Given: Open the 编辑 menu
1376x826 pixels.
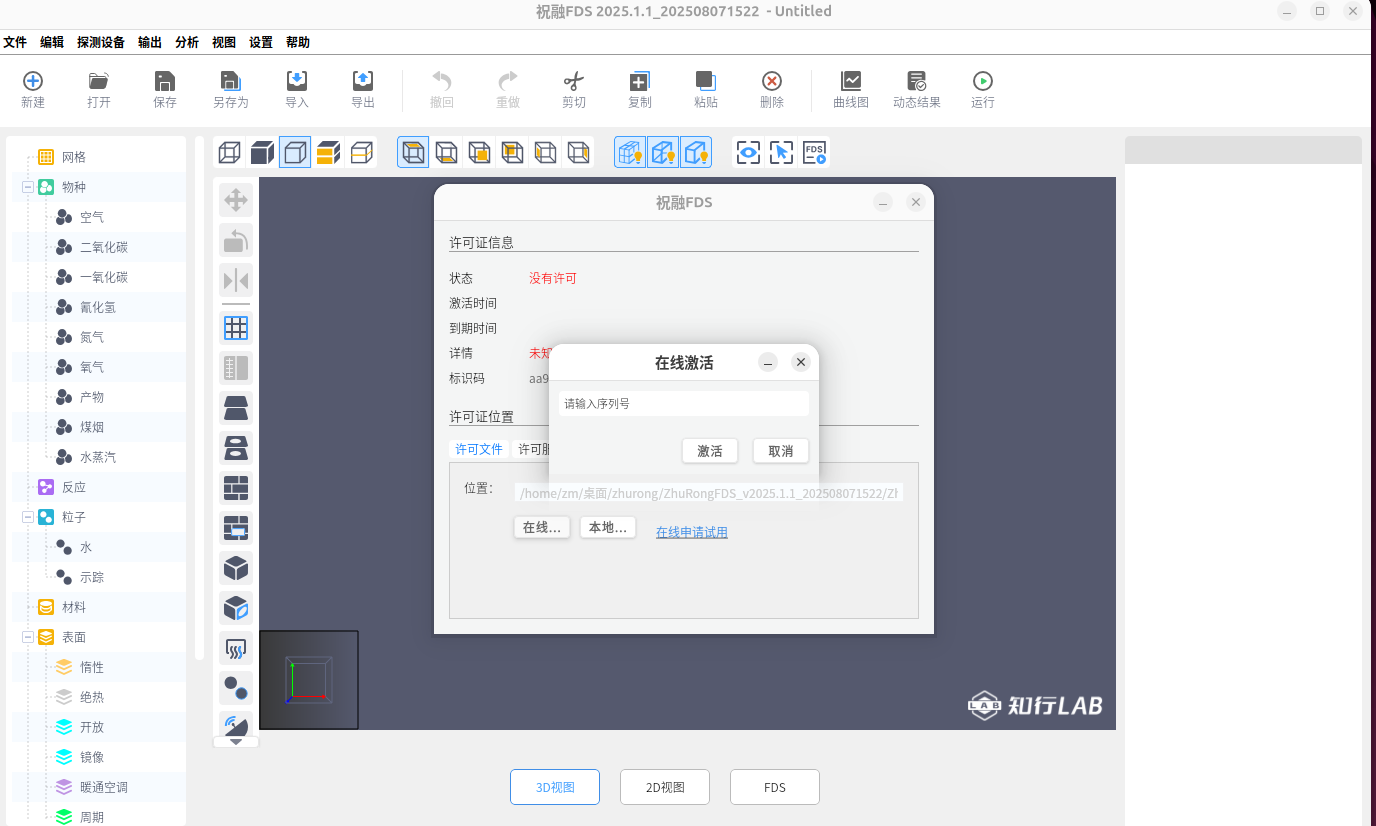Looking at the screenshot, I should coord(52,42).
